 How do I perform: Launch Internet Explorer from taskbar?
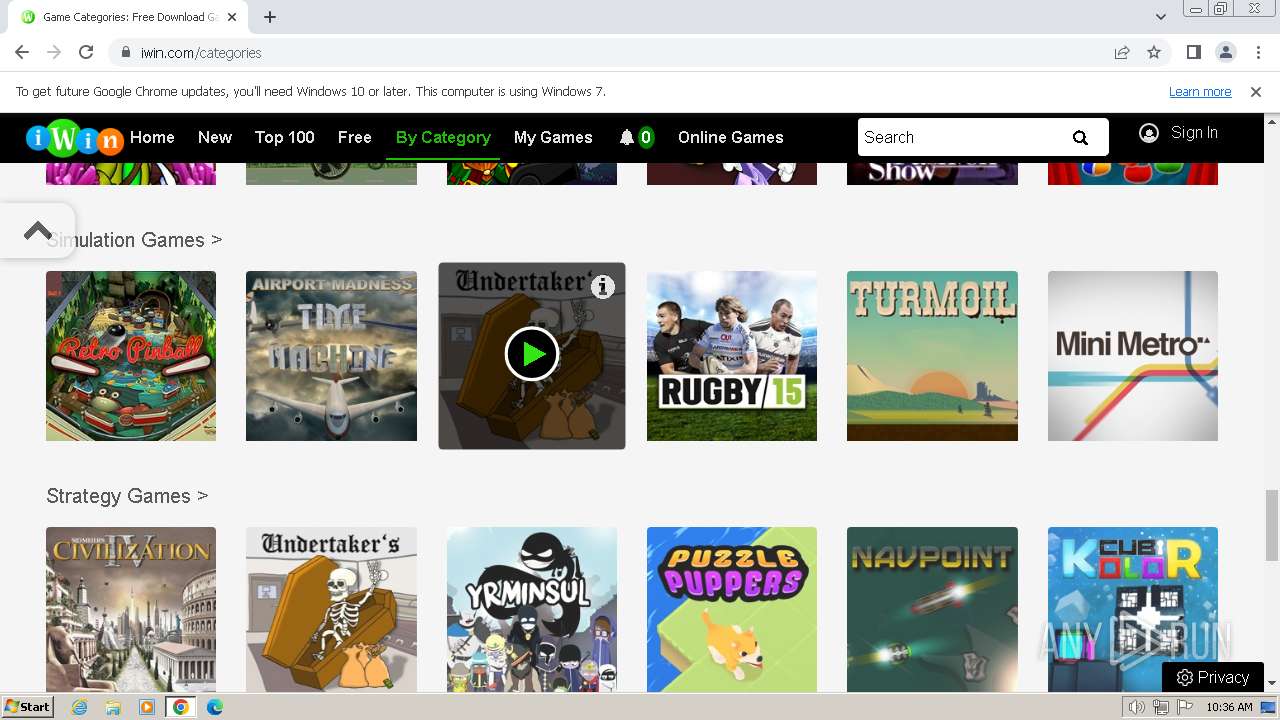(79, 707)
